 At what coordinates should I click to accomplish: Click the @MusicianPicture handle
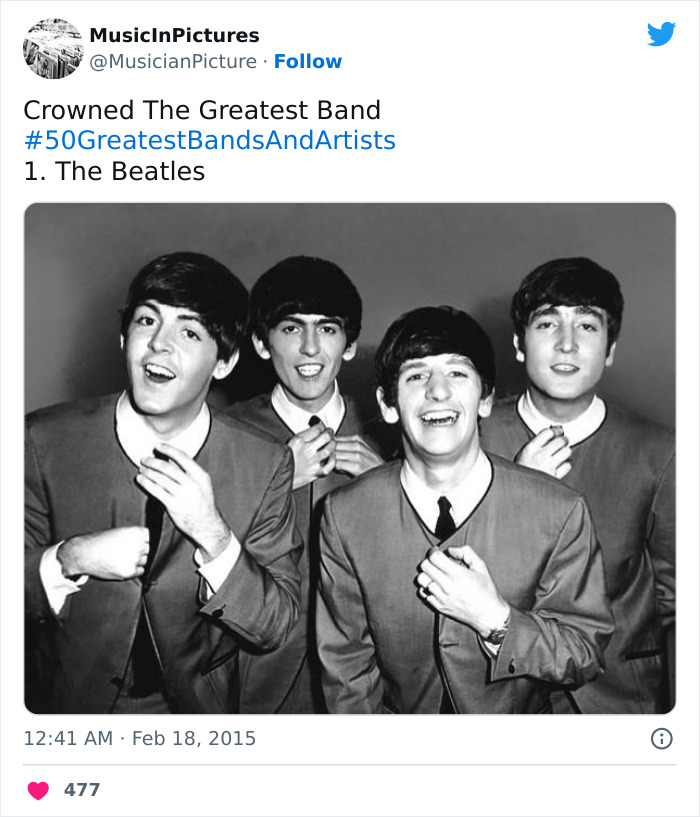click(x=173, y=61)
